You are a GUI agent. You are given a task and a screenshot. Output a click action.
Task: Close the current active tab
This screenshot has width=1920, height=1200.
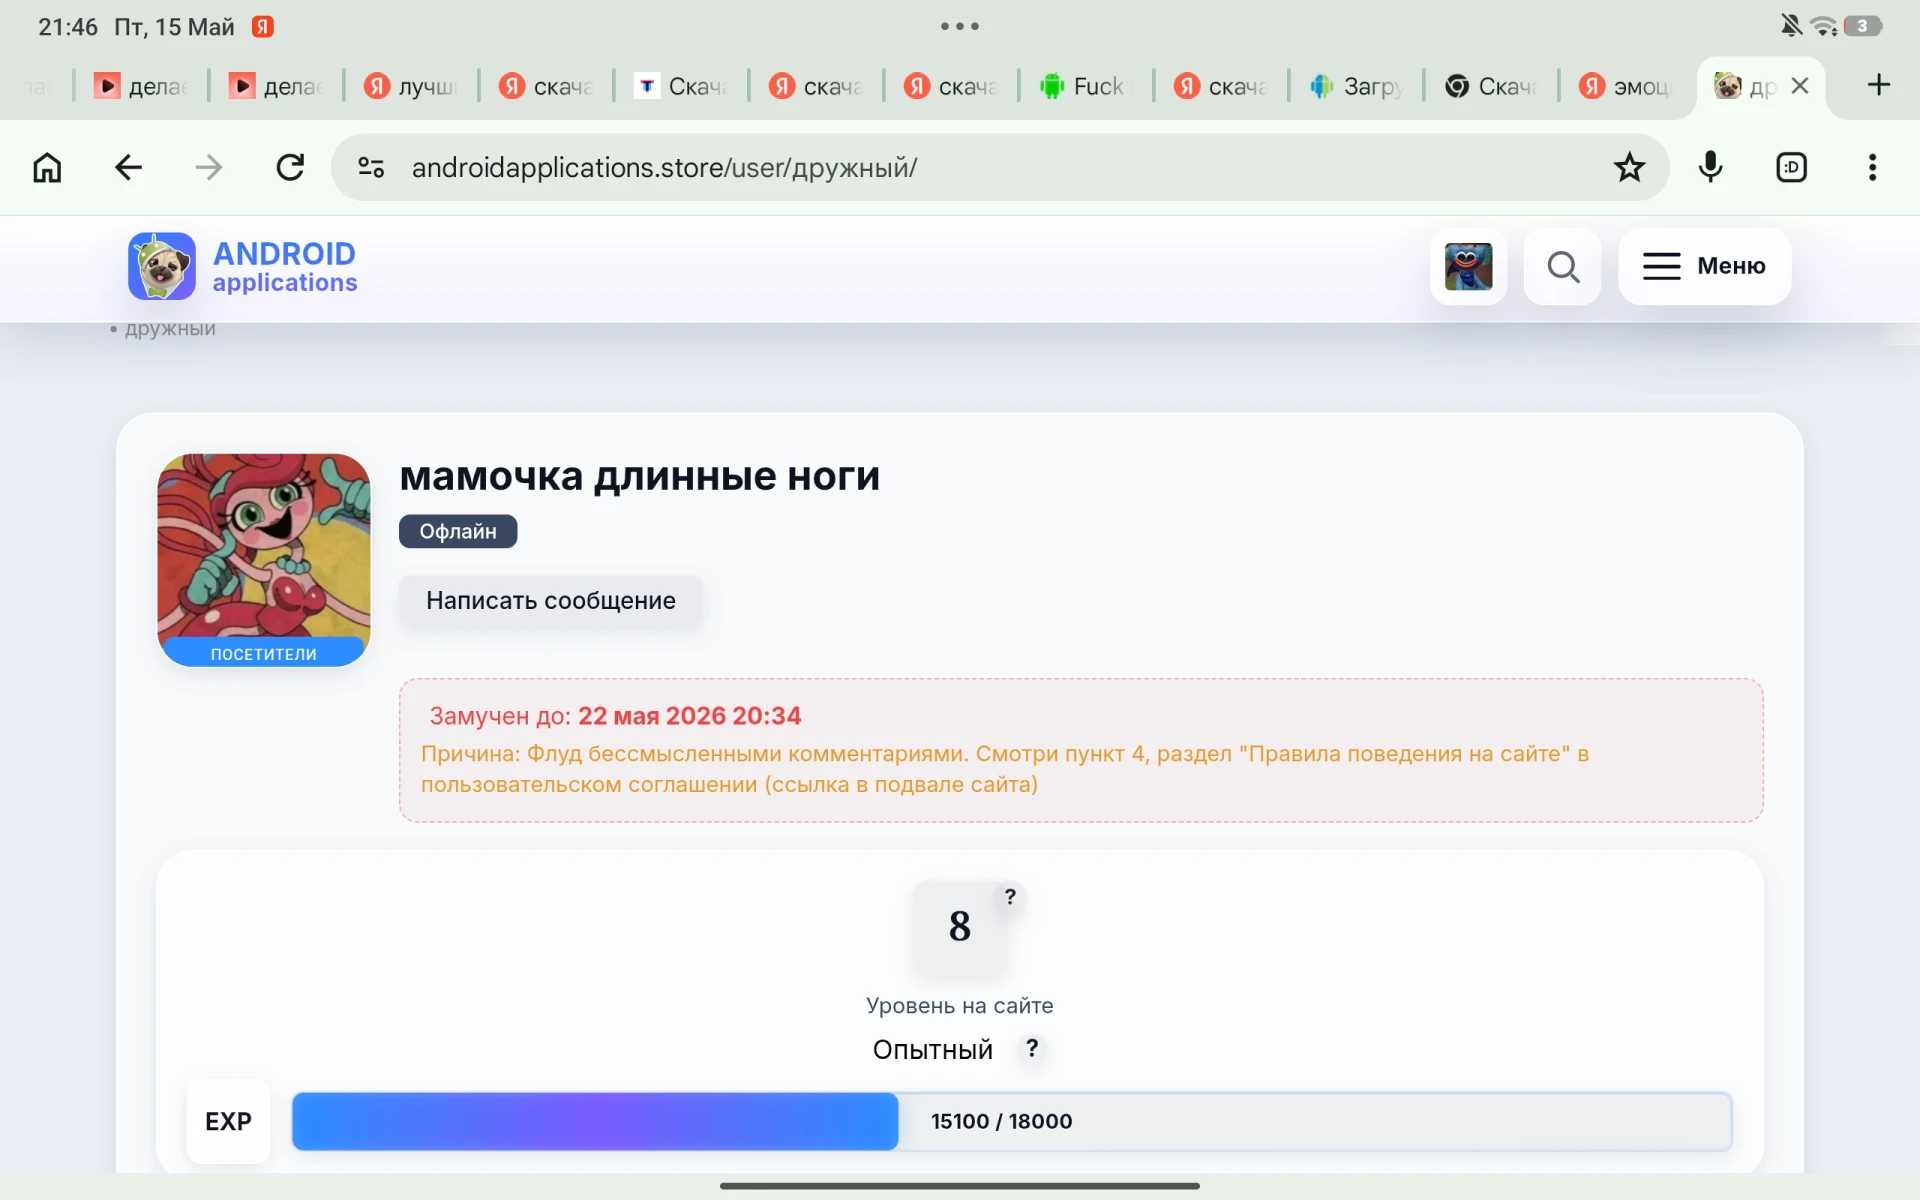1800,86
